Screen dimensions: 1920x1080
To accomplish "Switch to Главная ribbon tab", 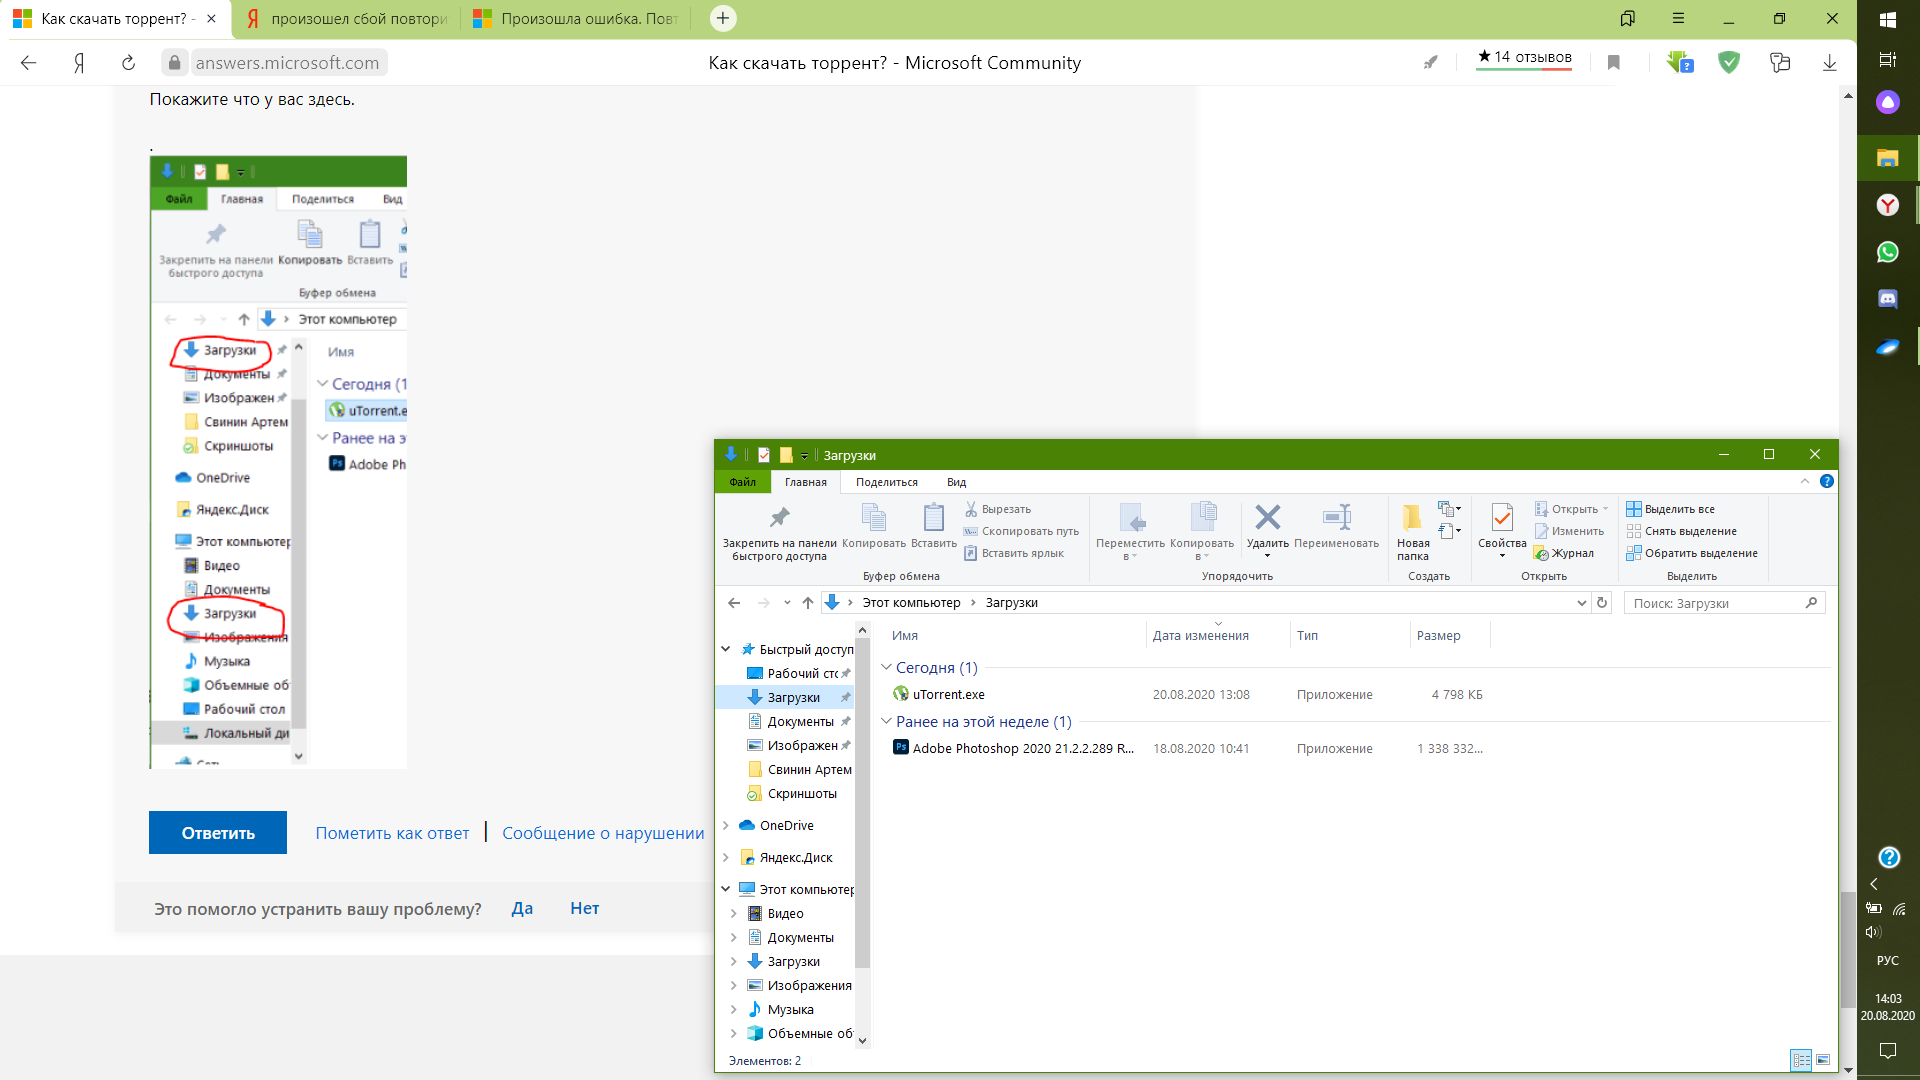I will [805, 482].
